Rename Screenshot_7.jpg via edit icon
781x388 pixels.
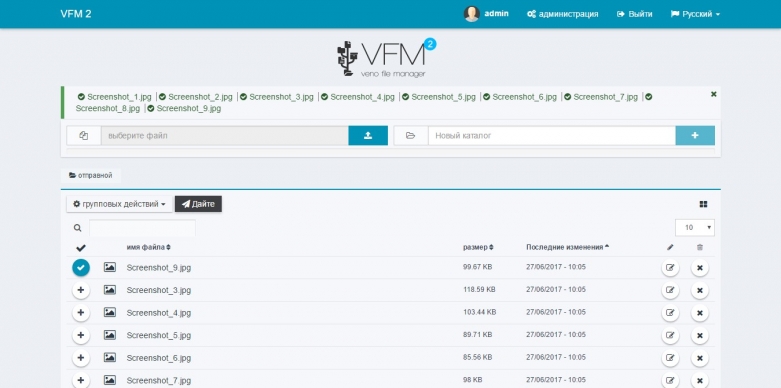(x=670, y=381)
